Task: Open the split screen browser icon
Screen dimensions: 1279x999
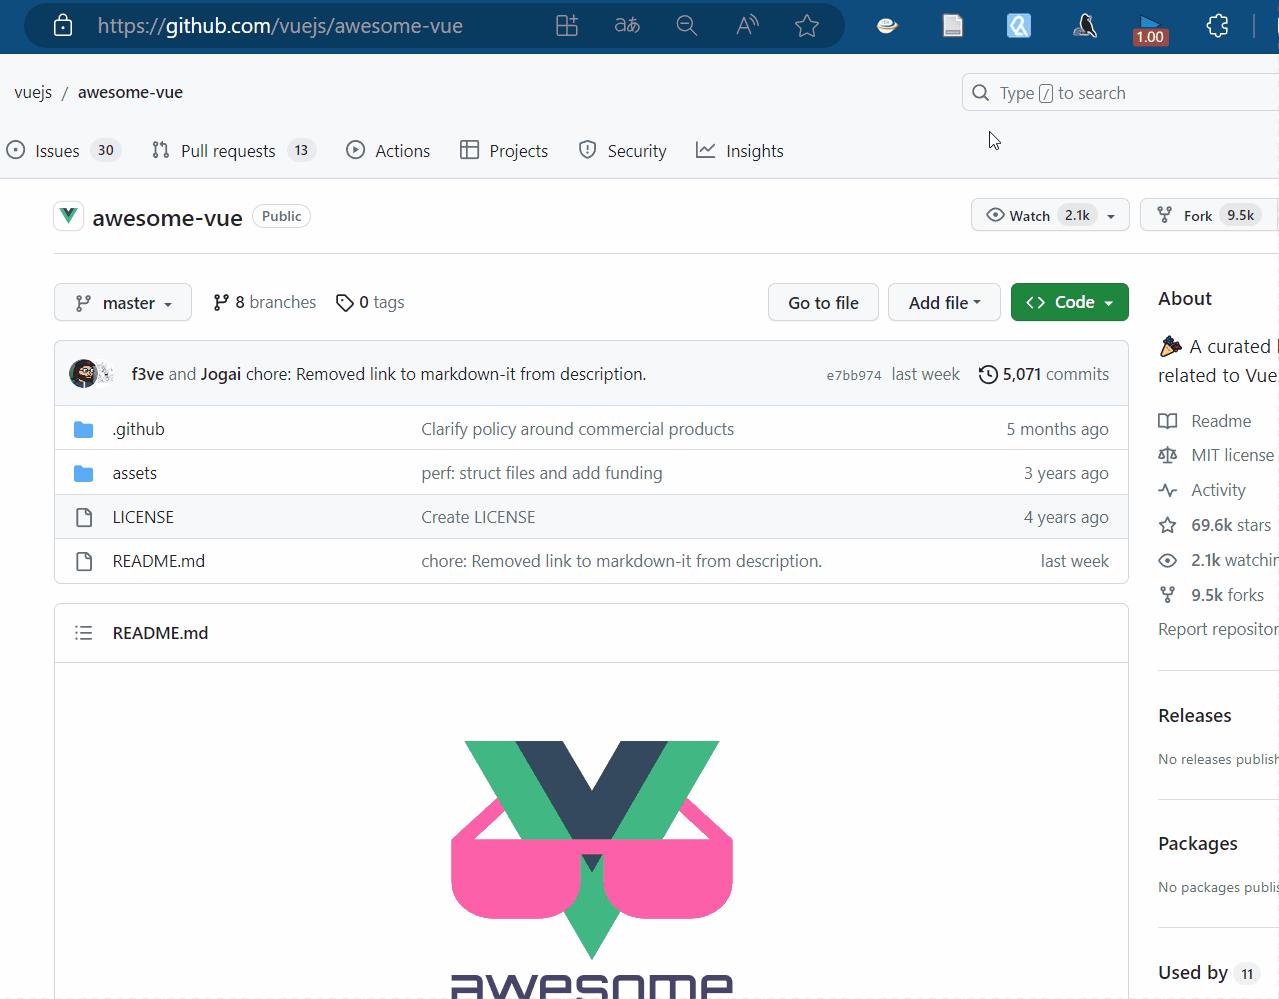Action: [x=567, y=26]
